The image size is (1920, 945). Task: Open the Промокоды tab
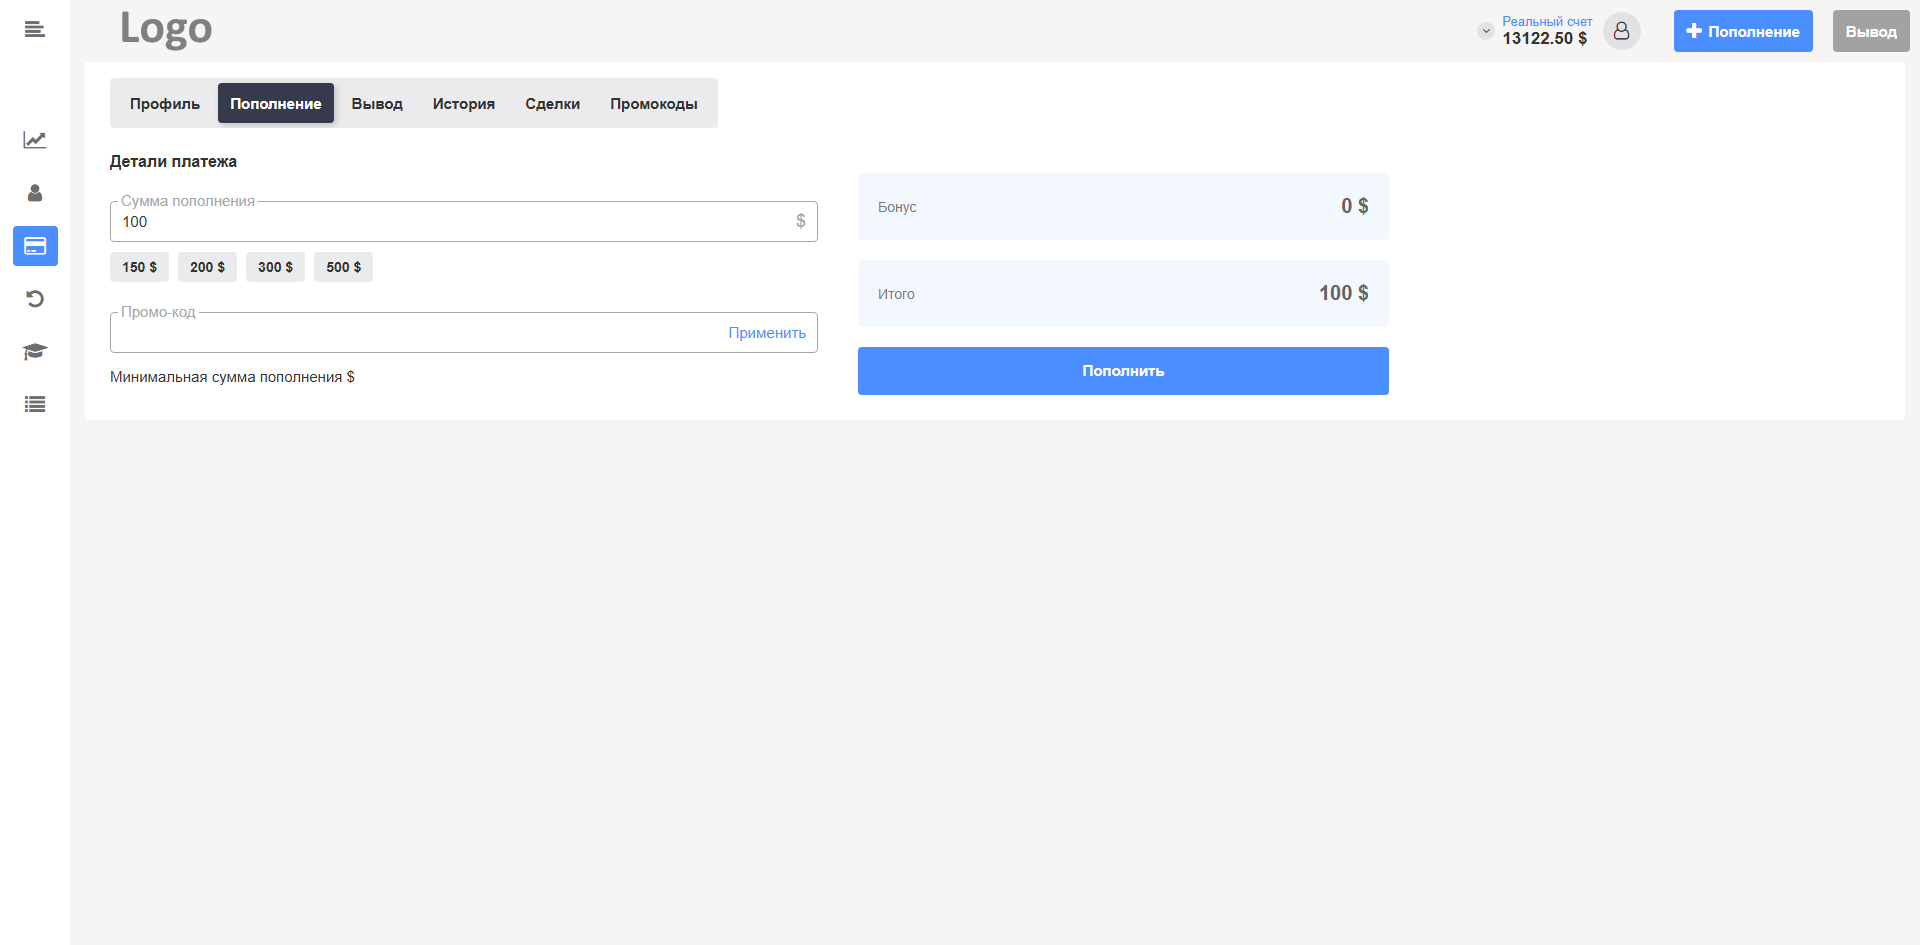click(x=653, y=104)
